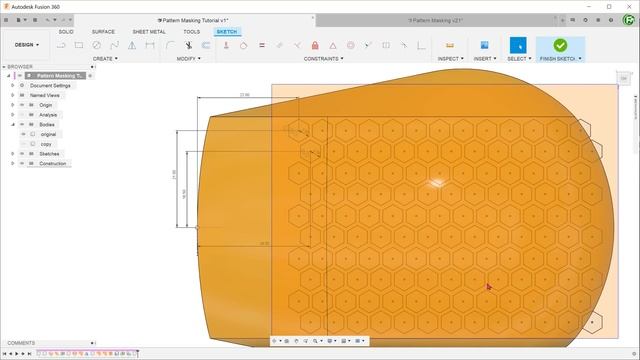The image size is (640, 360).
Task: Select the Fillet tool in Modify
Action: tap(170, 45)
